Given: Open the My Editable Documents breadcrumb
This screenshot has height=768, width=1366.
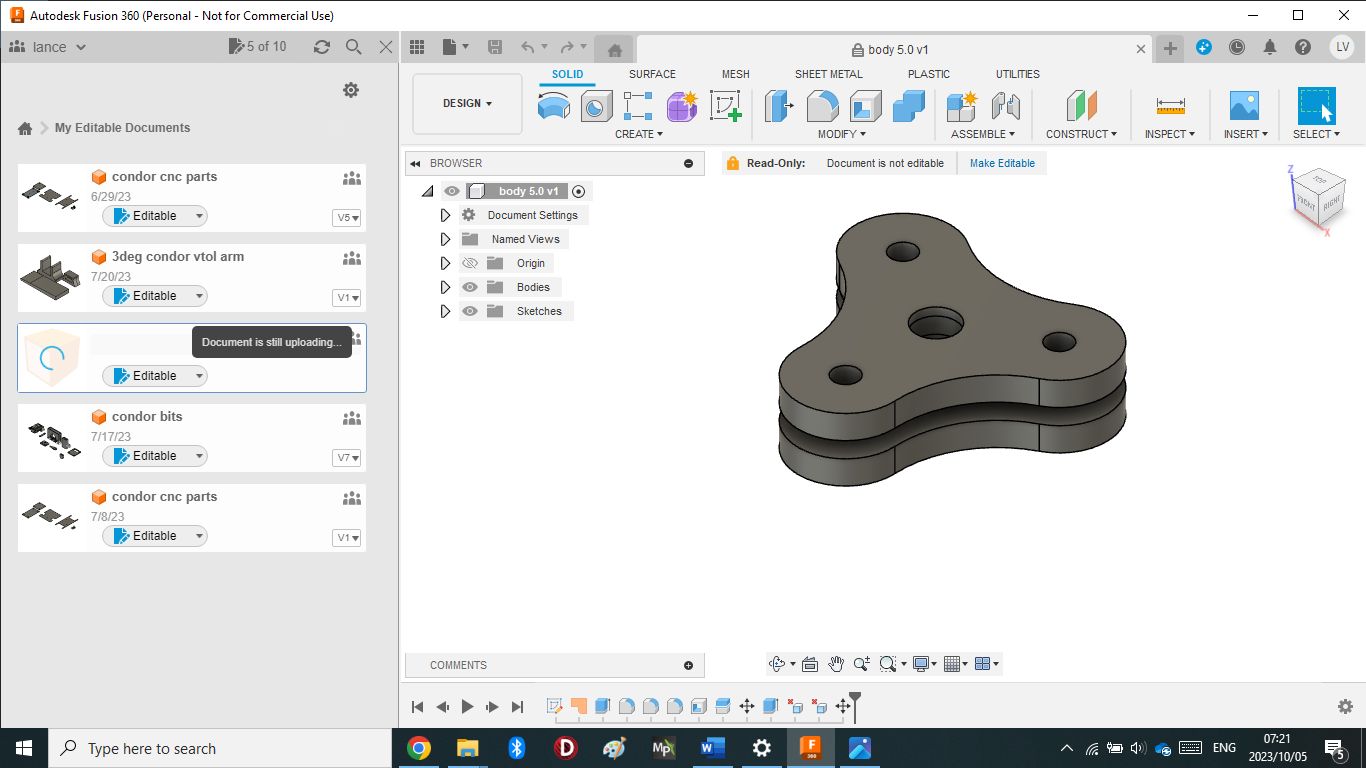Looking at the screenshot, I should pos(122,128).
